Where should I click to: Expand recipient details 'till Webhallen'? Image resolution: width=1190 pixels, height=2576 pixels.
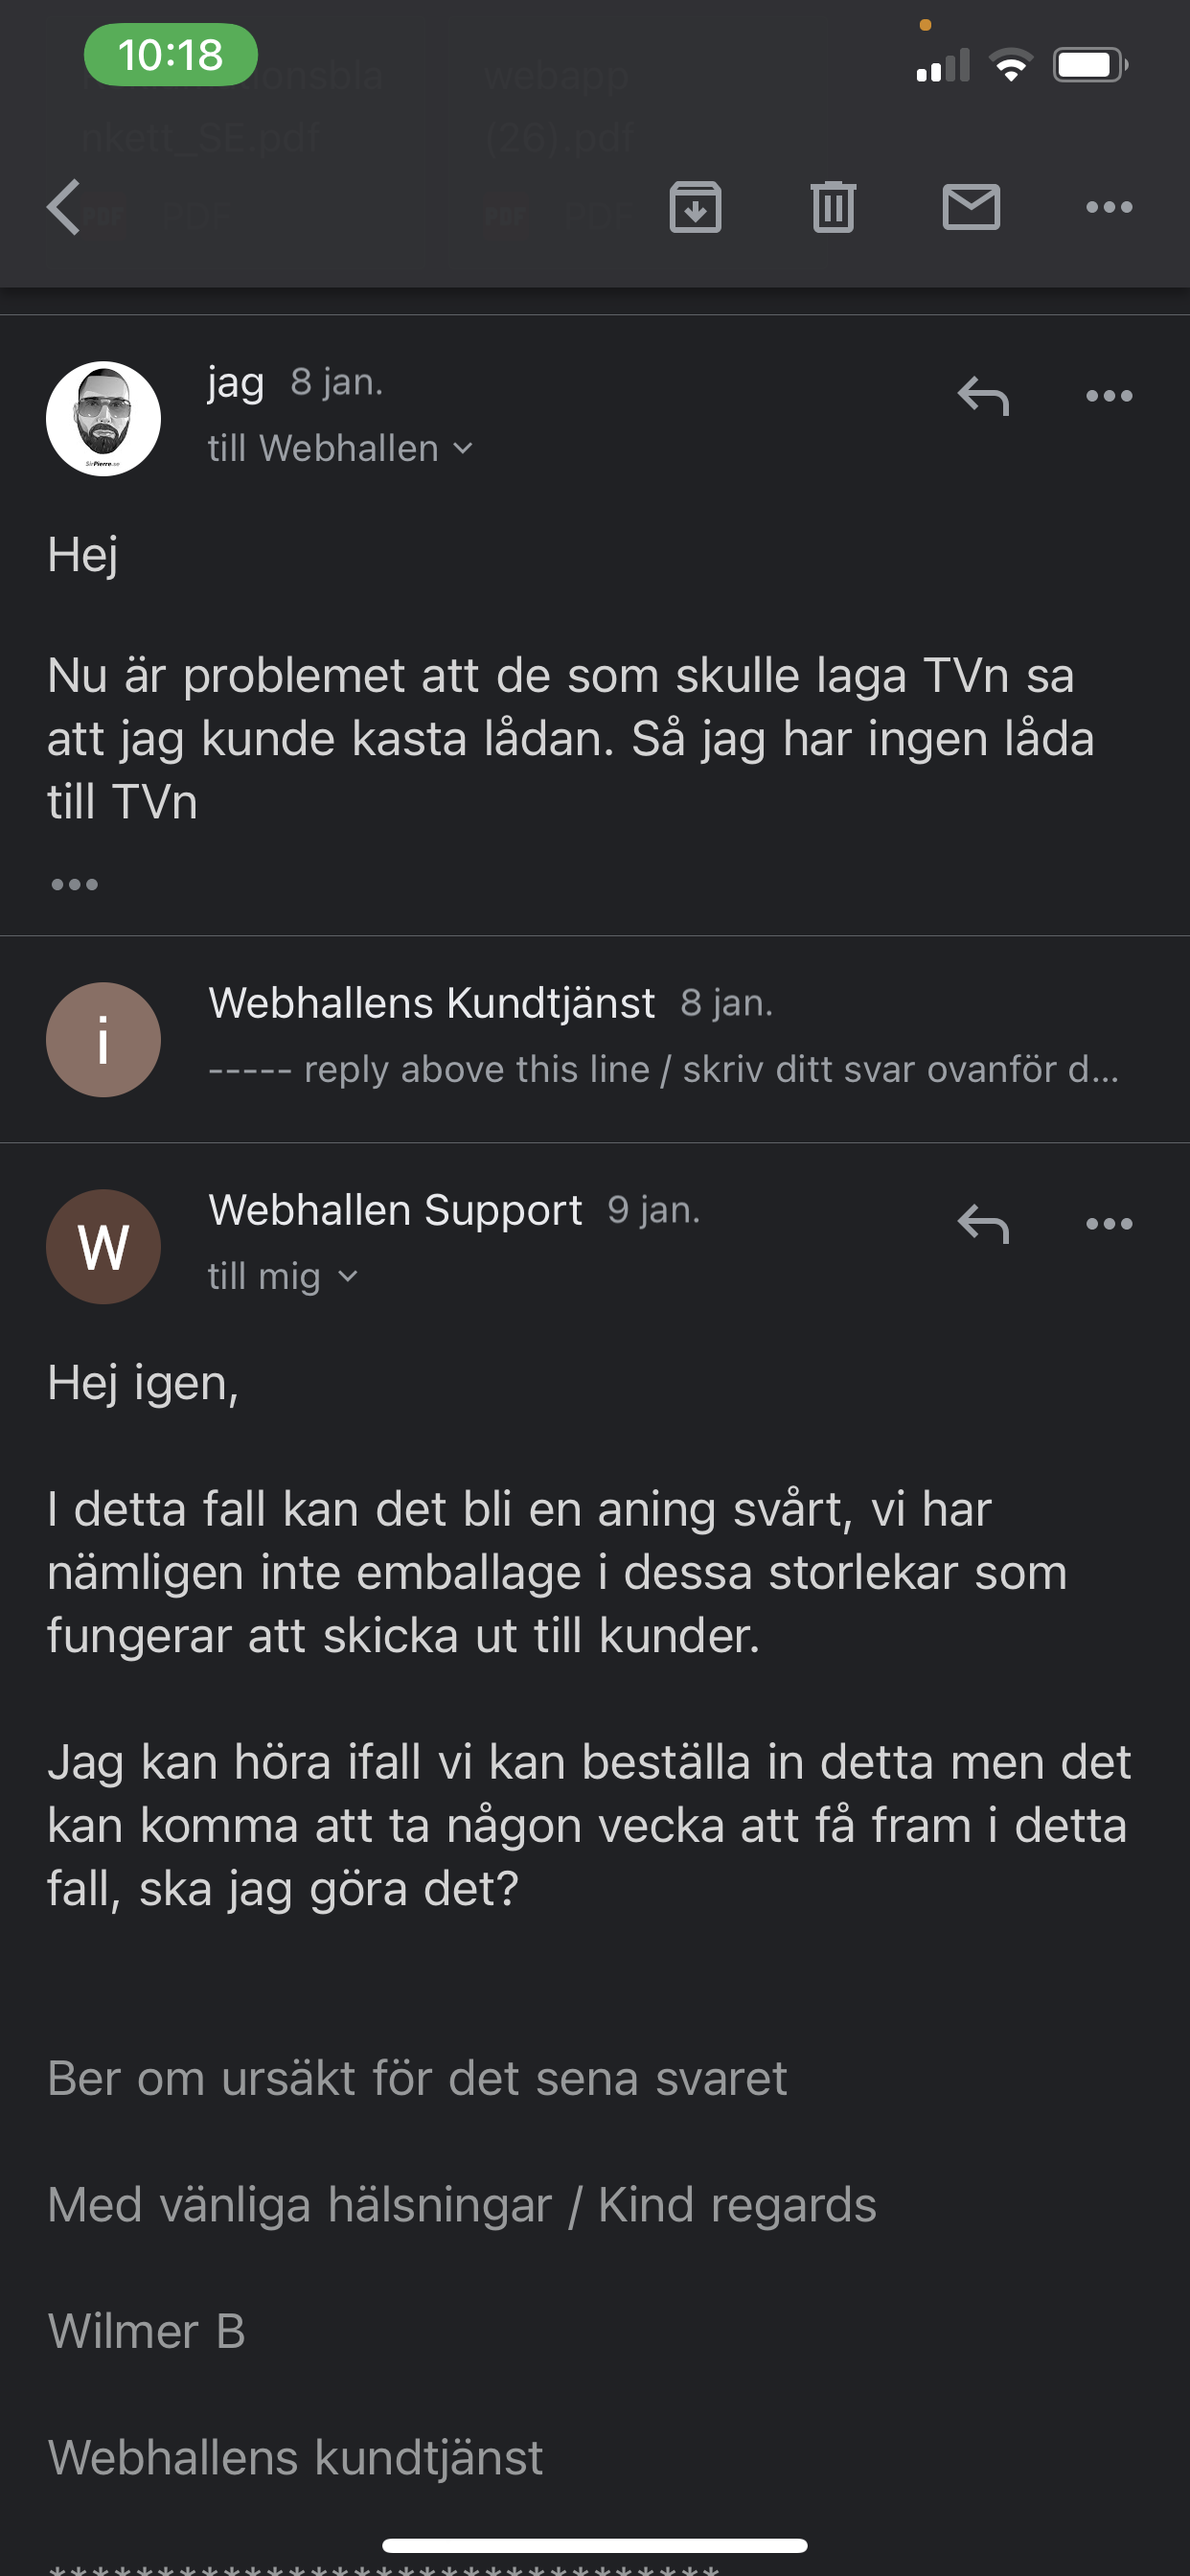340,448
